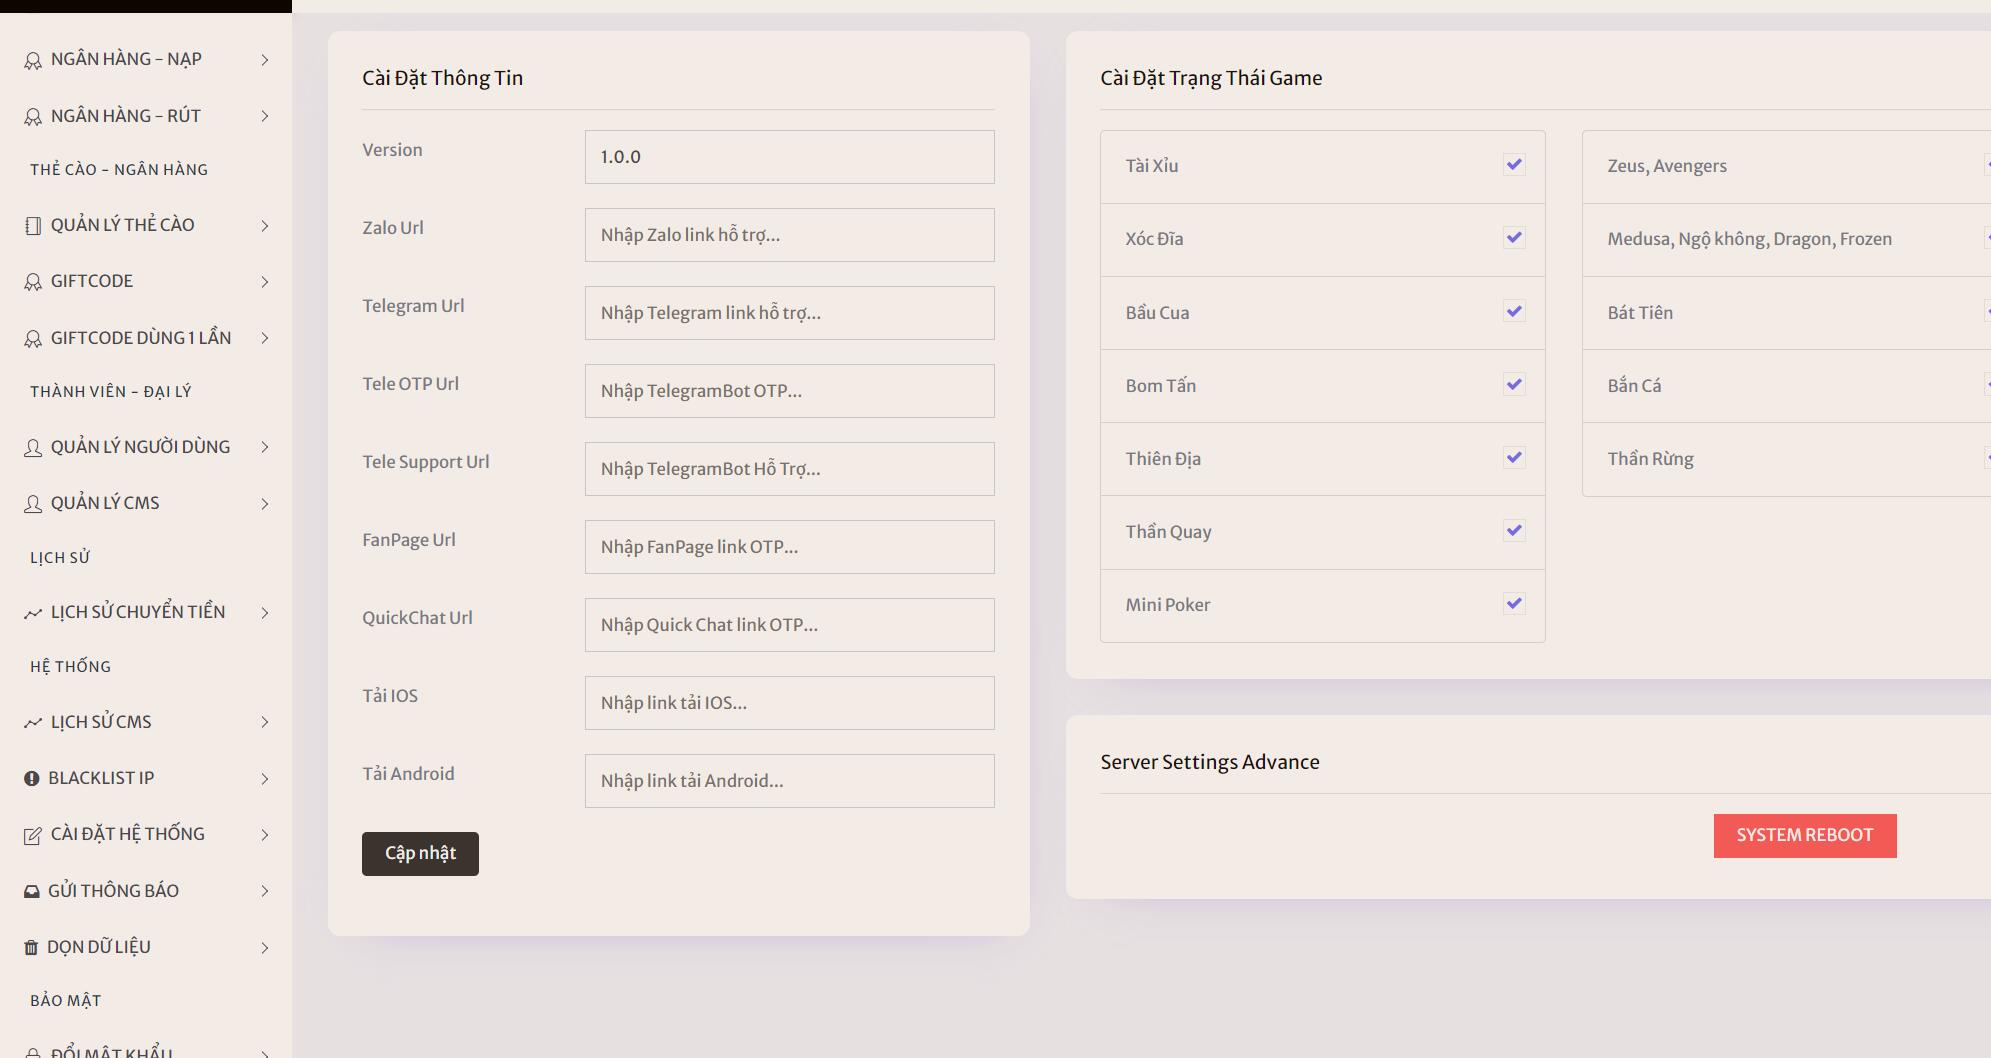This screenshot has height=1058, width=1991.
Task: Expand QUẢN LÝ CMS chevron
Action: click(x=265, y=504)
